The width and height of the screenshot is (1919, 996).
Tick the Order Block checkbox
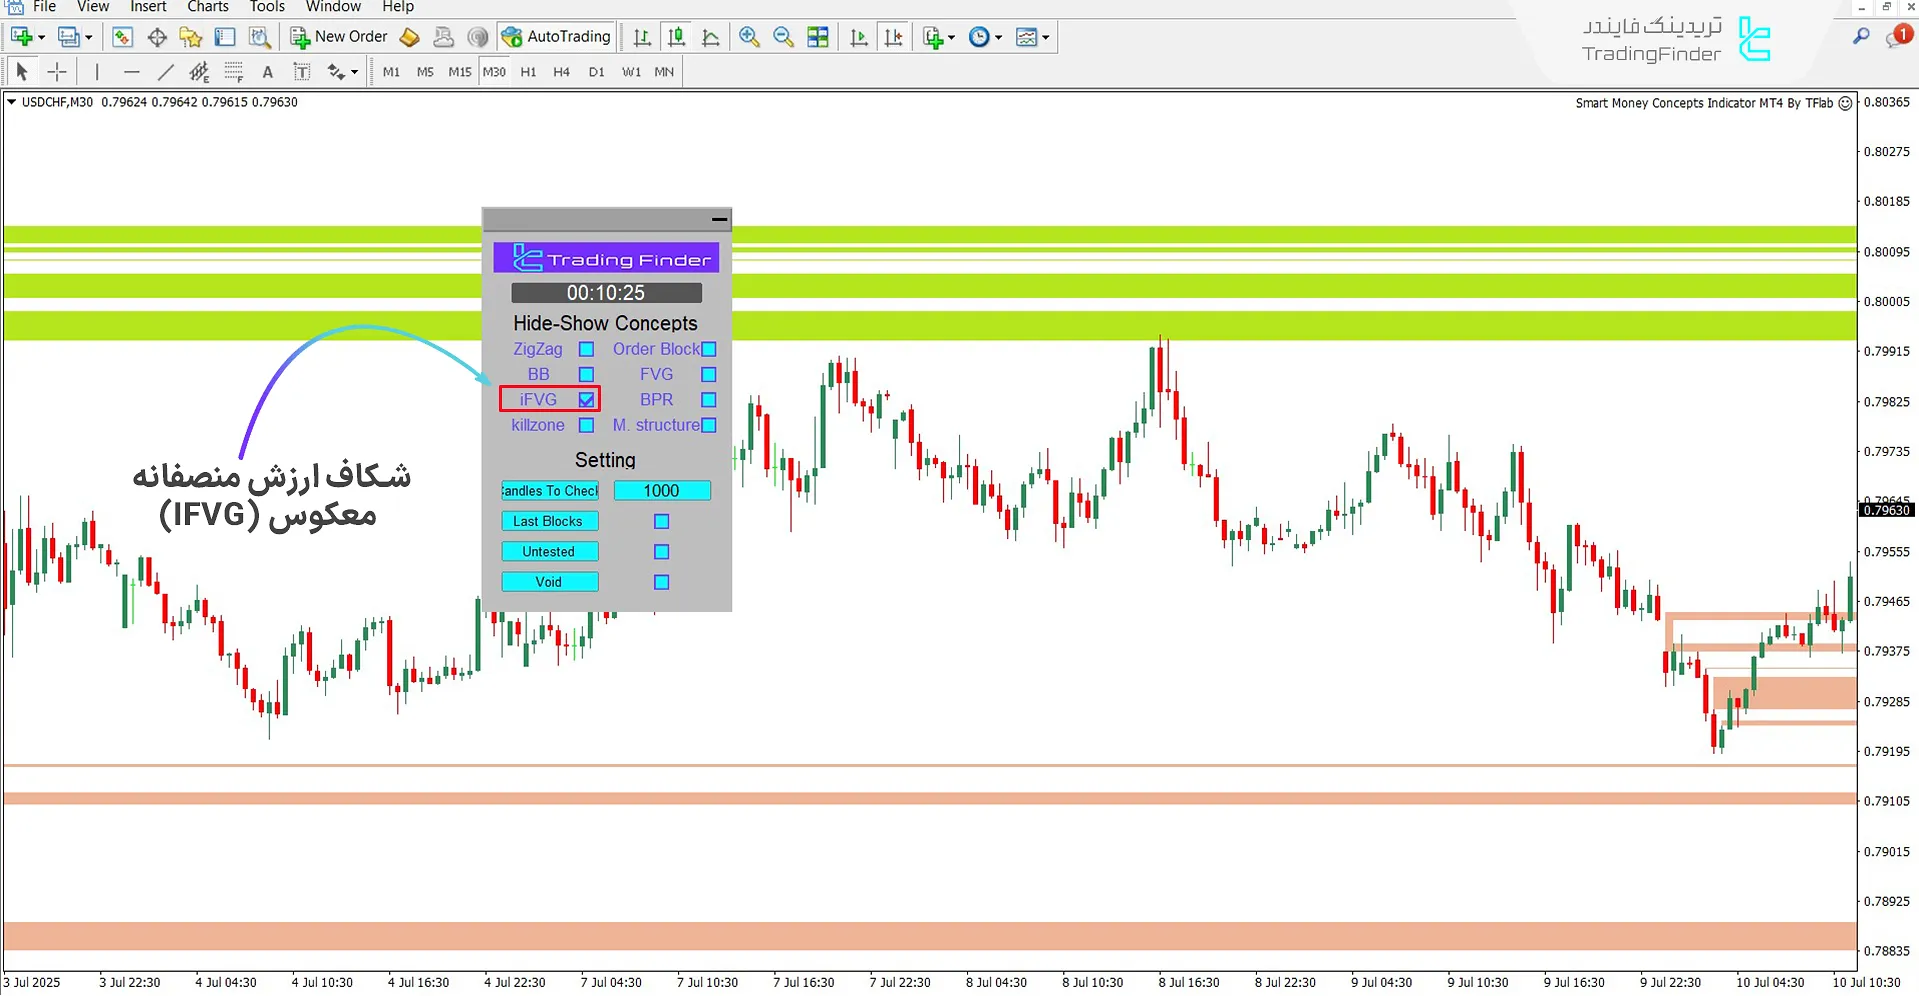point(709,349)
